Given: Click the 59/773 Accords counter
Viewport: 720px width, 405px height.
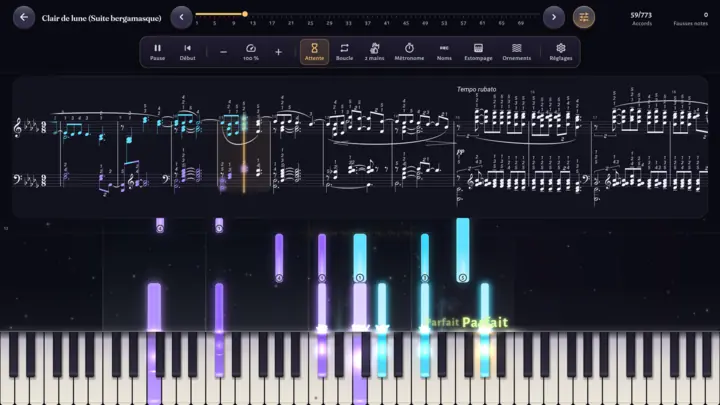Looking at the screenshot, I should click(641, 18).
